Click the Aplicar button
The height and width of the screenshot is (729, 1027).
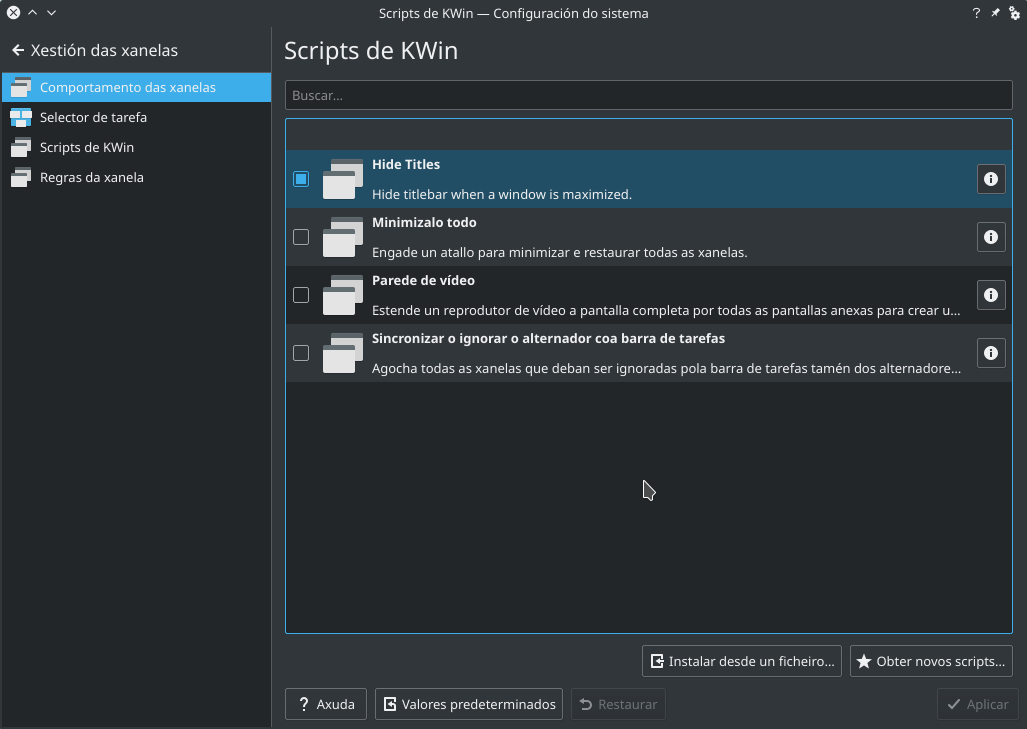point(977,704)
